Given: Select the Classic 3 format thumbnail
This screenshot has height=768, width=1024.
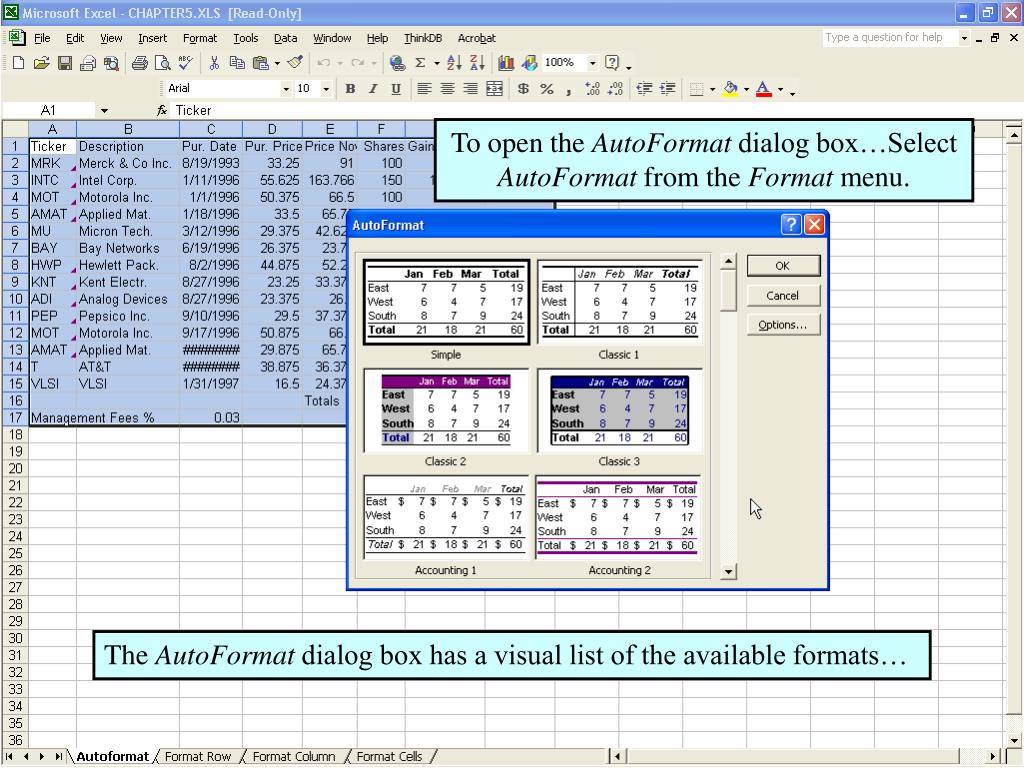Looking at the screenshot, I should pos(619,410).
